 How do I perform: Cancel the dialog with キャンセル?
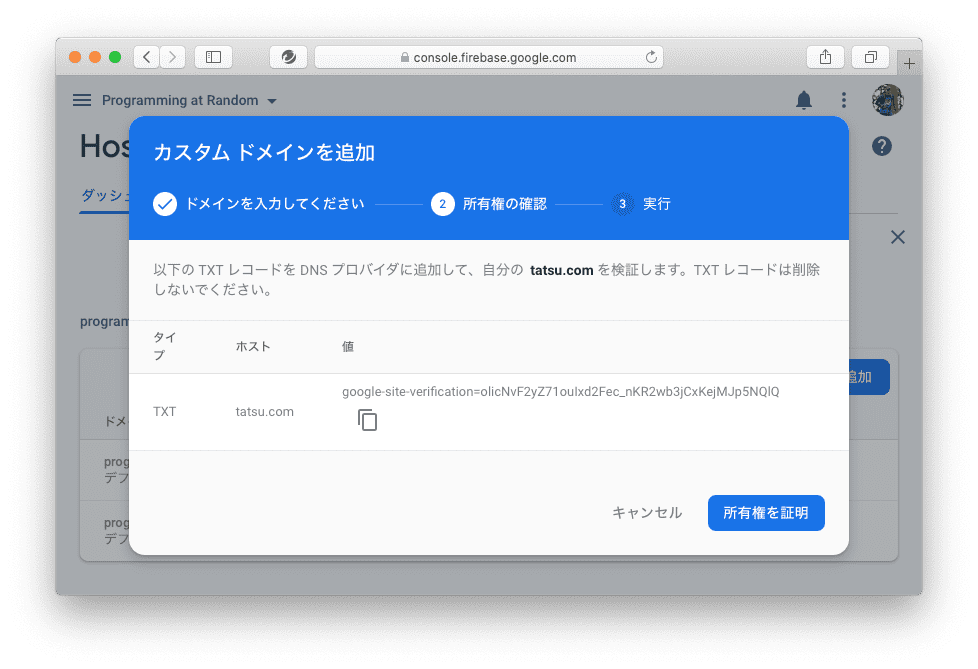click(647, 513)
